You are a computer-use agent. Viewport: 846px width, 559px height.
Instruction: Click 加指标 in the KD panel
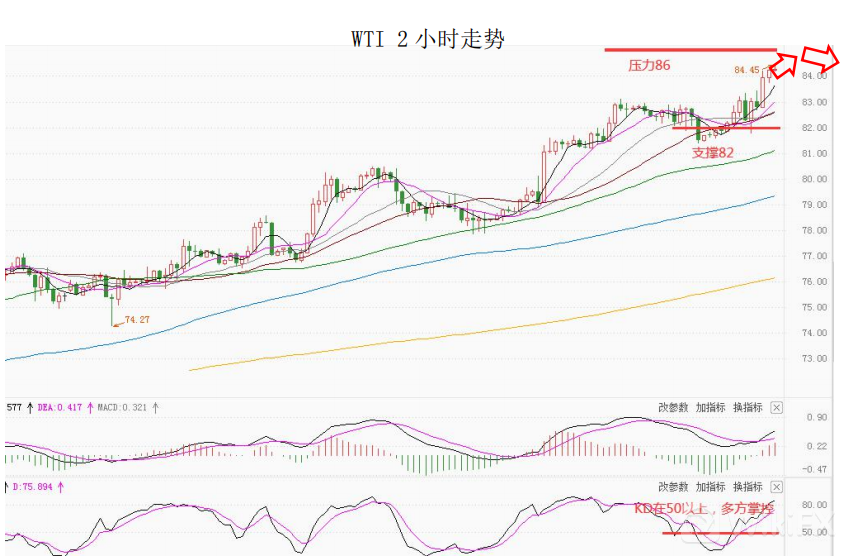pyautogui.click(x=710, y=487)
